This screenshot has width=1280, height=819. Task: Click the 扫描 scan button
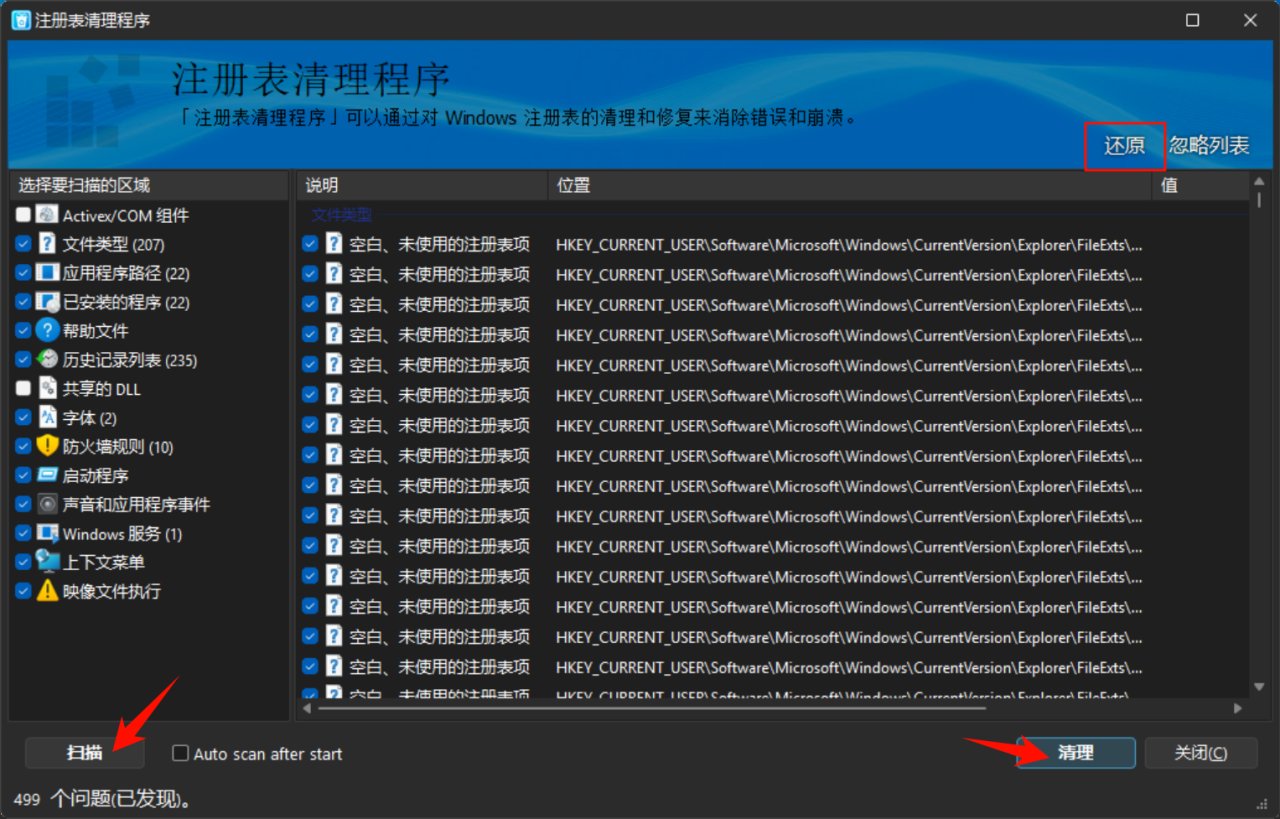(x=85, y=753)
